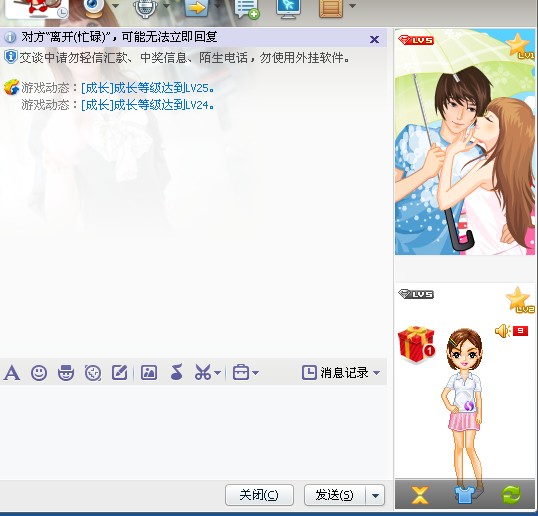Viewport: 538px width, 516px height.
Task: Click the scissors screenshot tool
Action: (x=203, y=373)
